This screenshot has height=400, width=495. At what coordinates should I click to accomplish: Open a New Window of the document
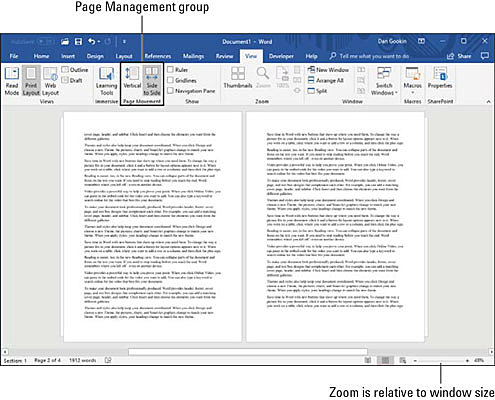328,70
